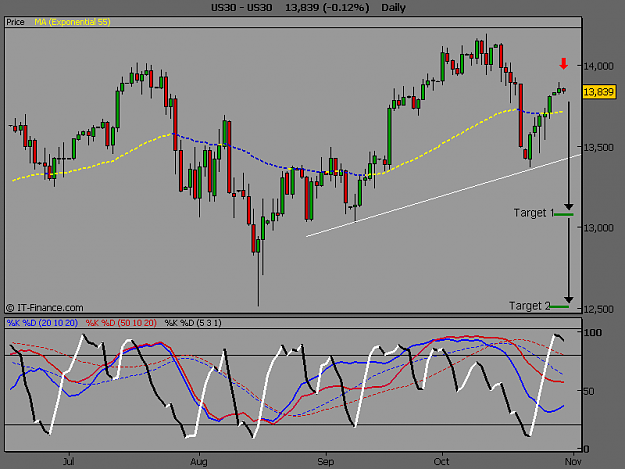Click the yellow 13,839 current price tag
Viewport: 625px width, 469px height.
[x=599, y=92]
